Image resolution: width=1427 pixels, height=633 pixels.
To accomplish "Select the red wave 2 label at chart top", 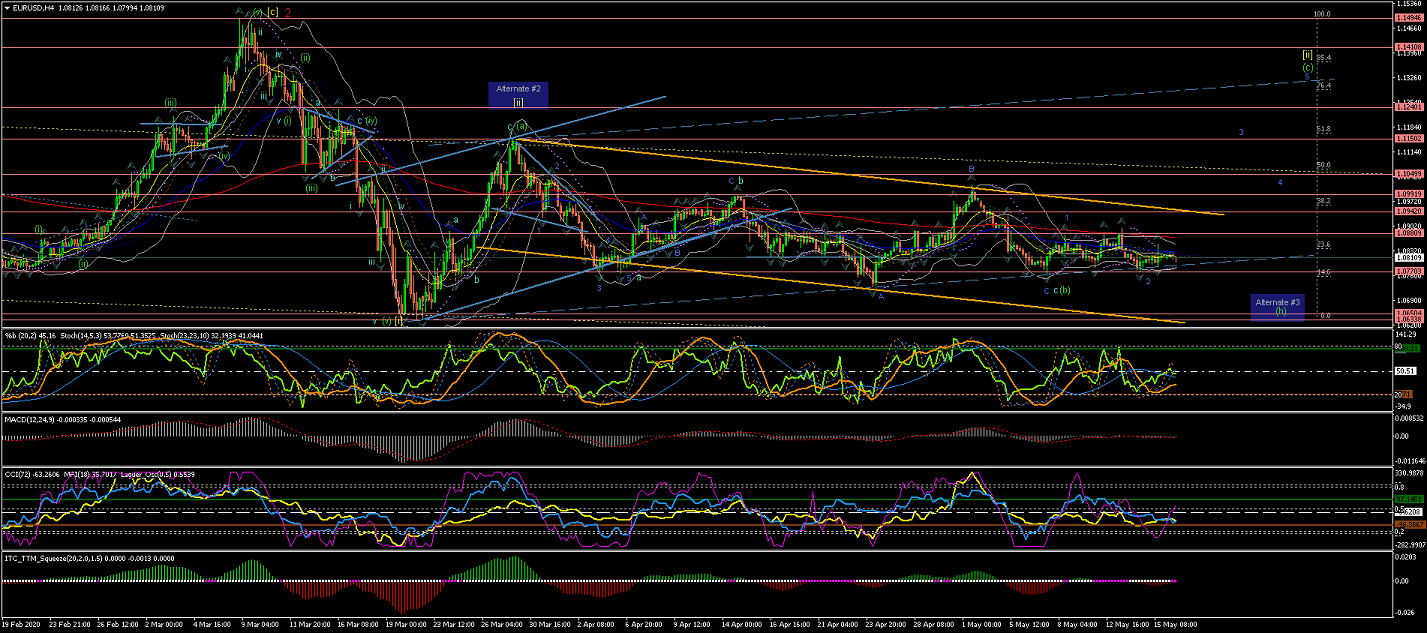I will point(288,13).
